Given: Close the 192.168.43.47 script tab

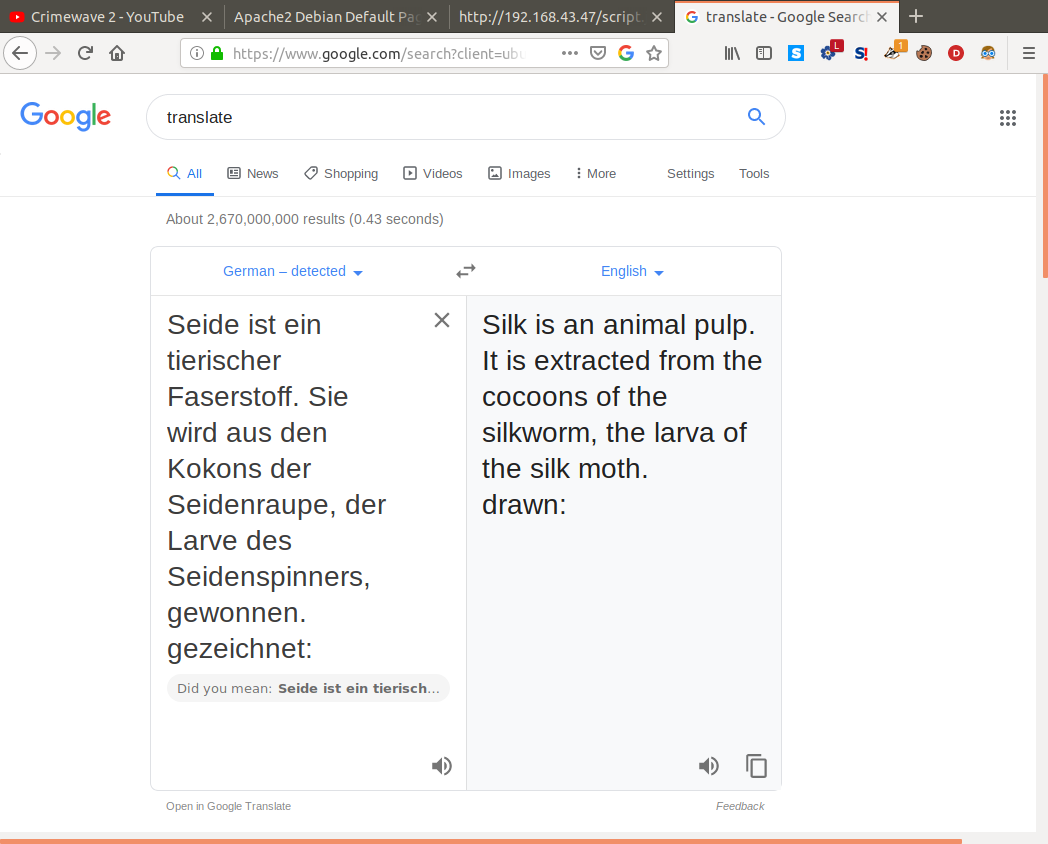Looking at the screenshot, I should (657, 17).
